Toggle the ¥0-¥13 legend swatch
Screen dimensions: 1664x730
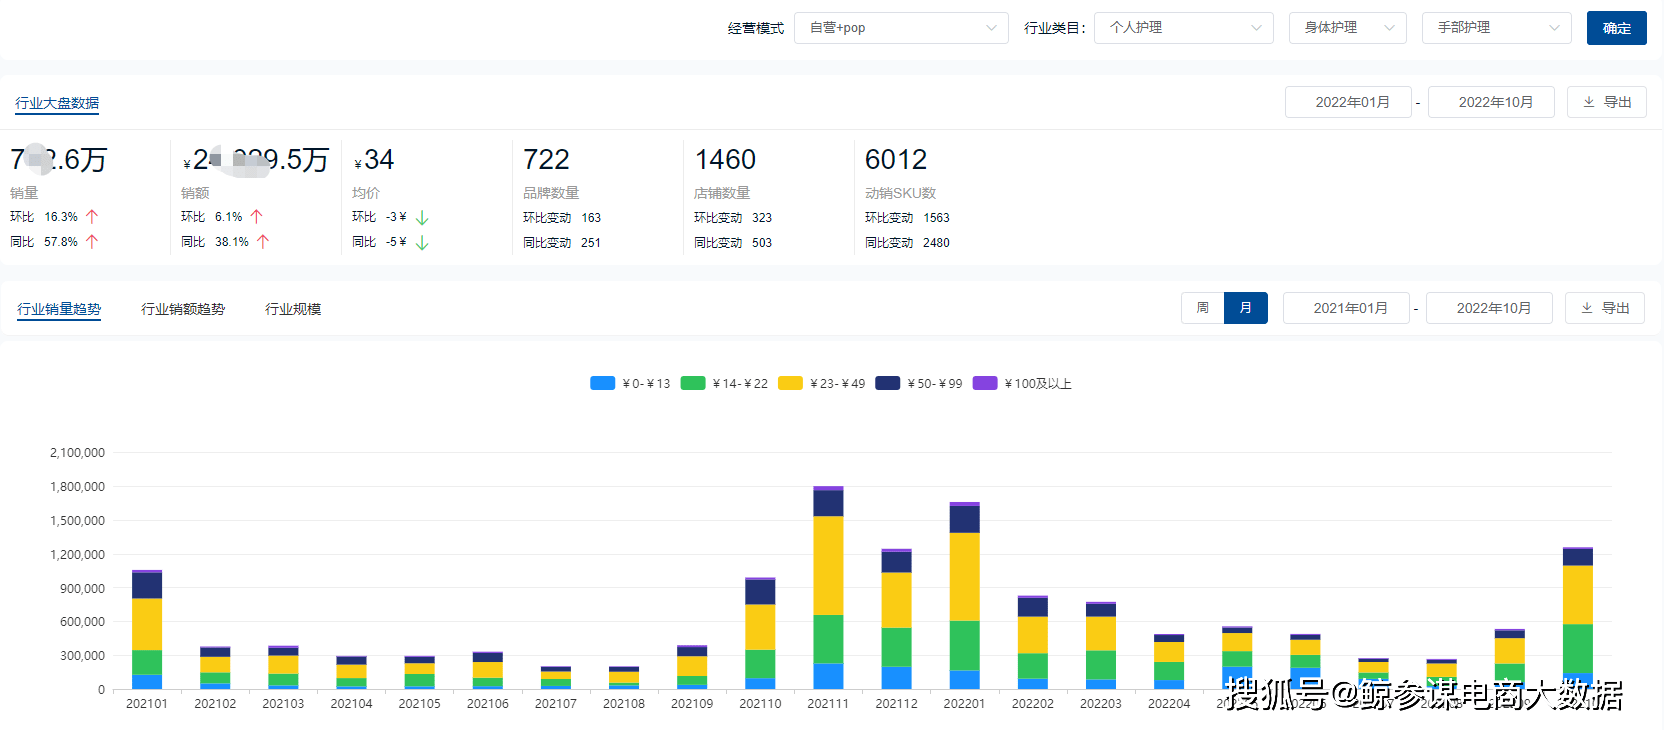click(x=602, y=383)
